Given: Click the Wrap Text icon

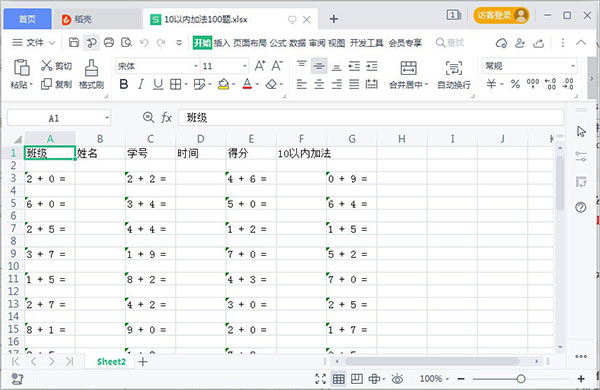Looking at the screenshot, I should 454,75.
